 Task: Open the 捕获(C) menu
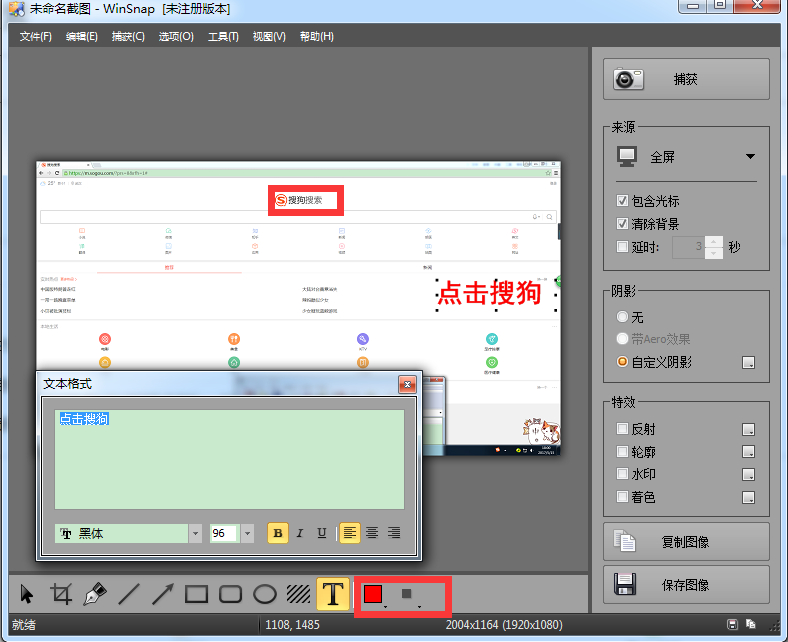tap(128, 37)
